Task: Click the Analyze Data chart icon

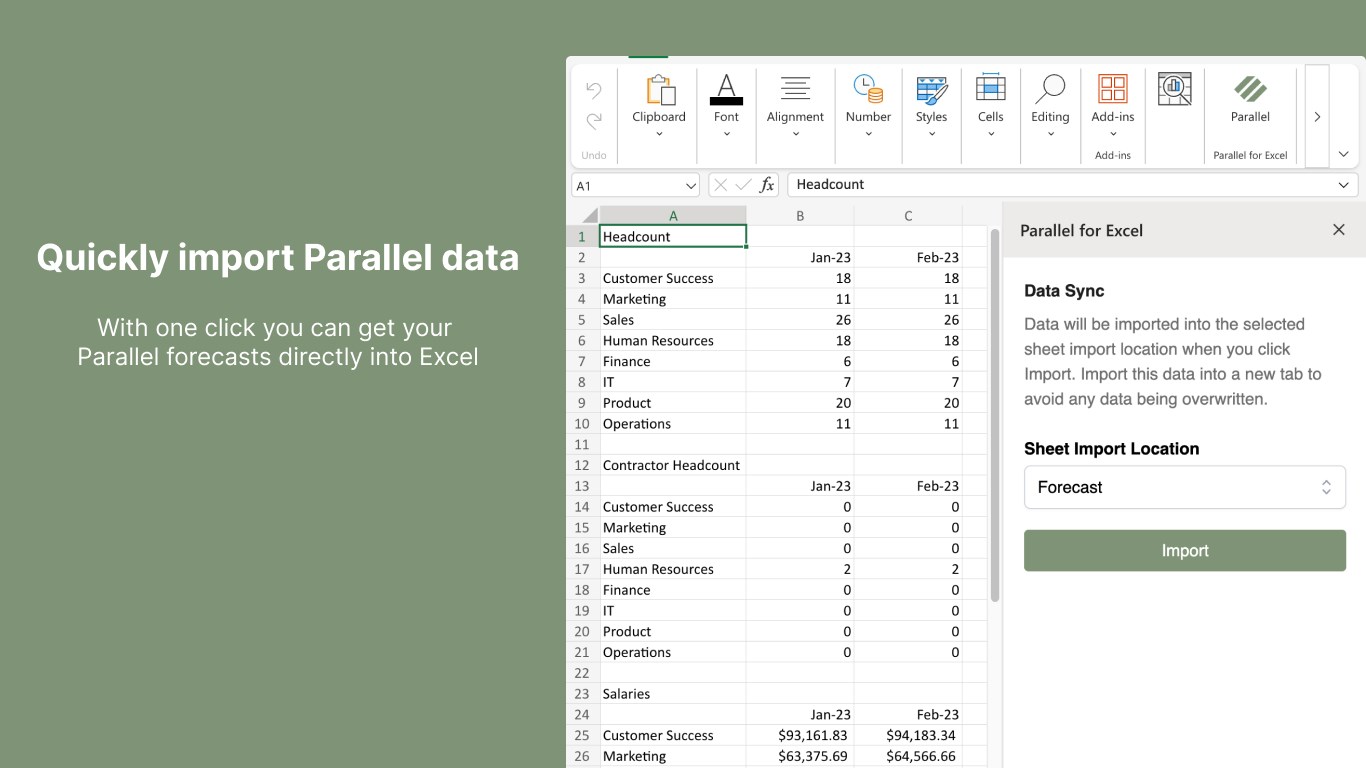Action: (x=1175, y=89)
